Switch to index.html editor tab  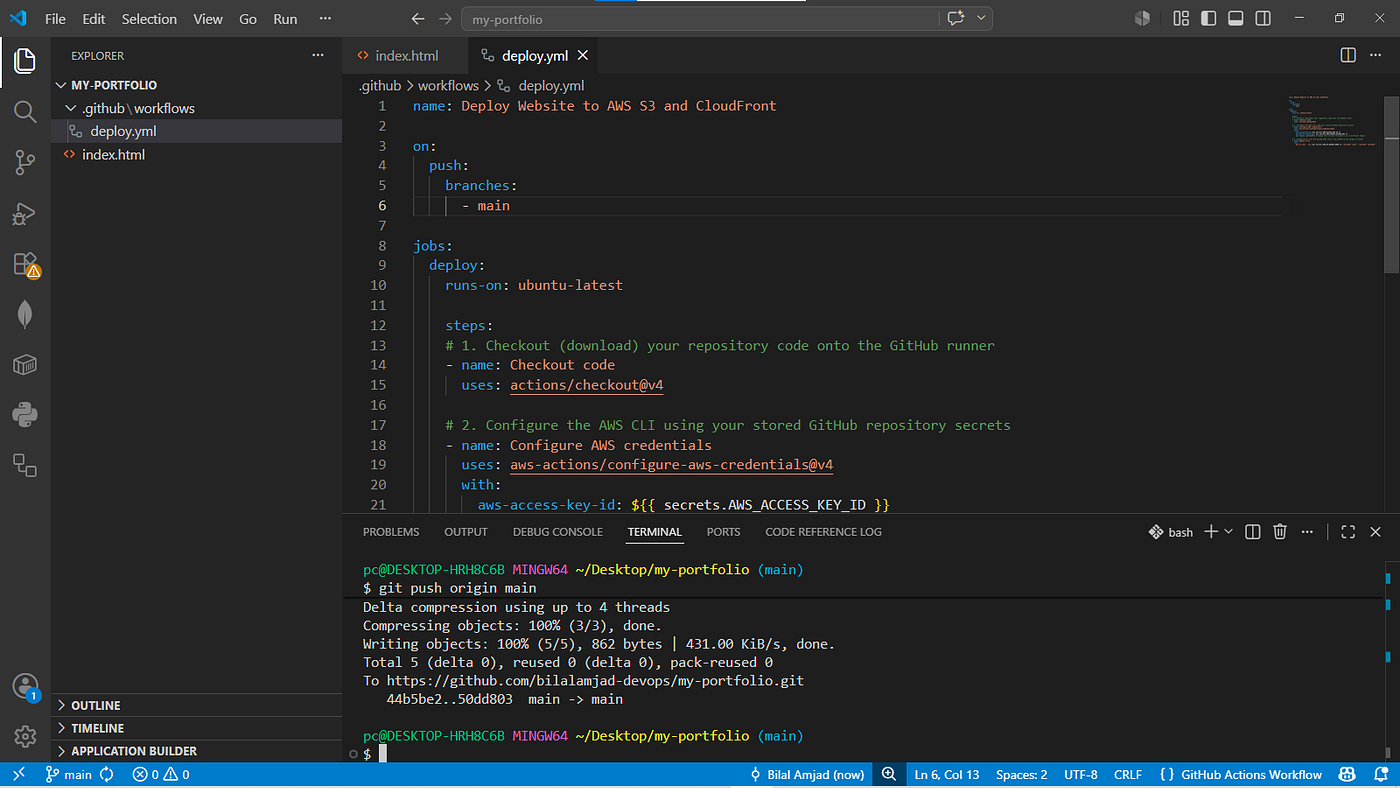click(x=407, y=55)
